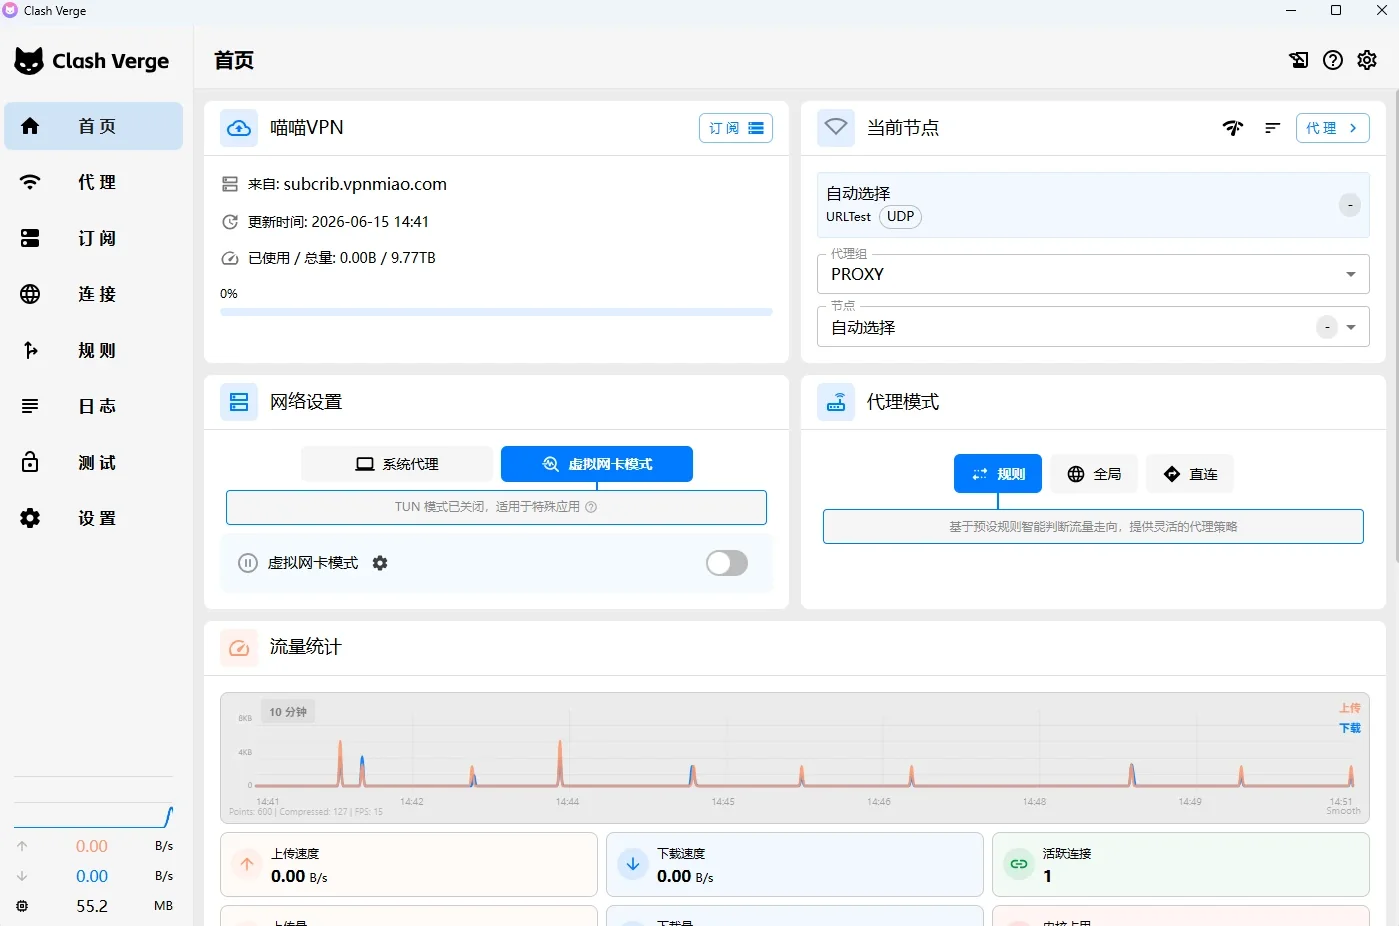Image resolution: width=1399 pixels, height=926 pixels.
Task: Click the update-time refresh icon
Action: coord(230,222)
